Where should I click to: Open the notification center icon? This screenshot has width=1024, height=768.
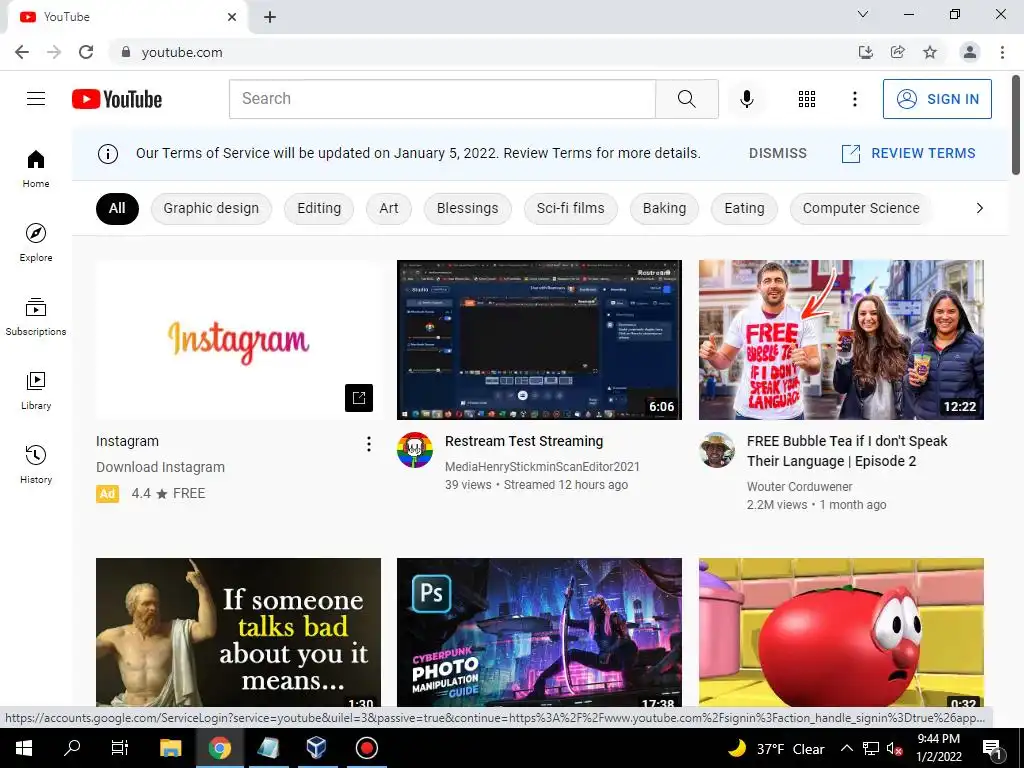[x=992, y=748]
